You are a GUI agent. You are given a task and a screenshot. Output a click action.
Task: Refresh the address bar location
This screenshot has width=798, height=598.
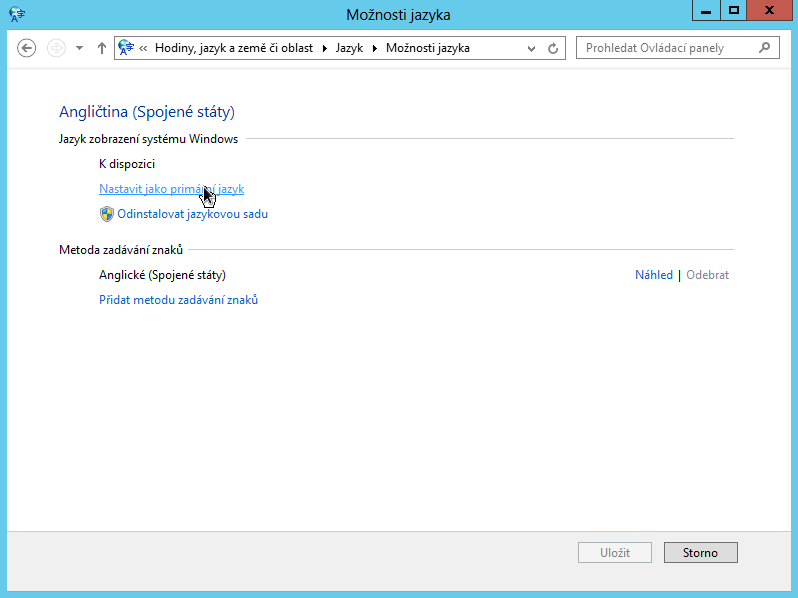click(x=553, y=48)
